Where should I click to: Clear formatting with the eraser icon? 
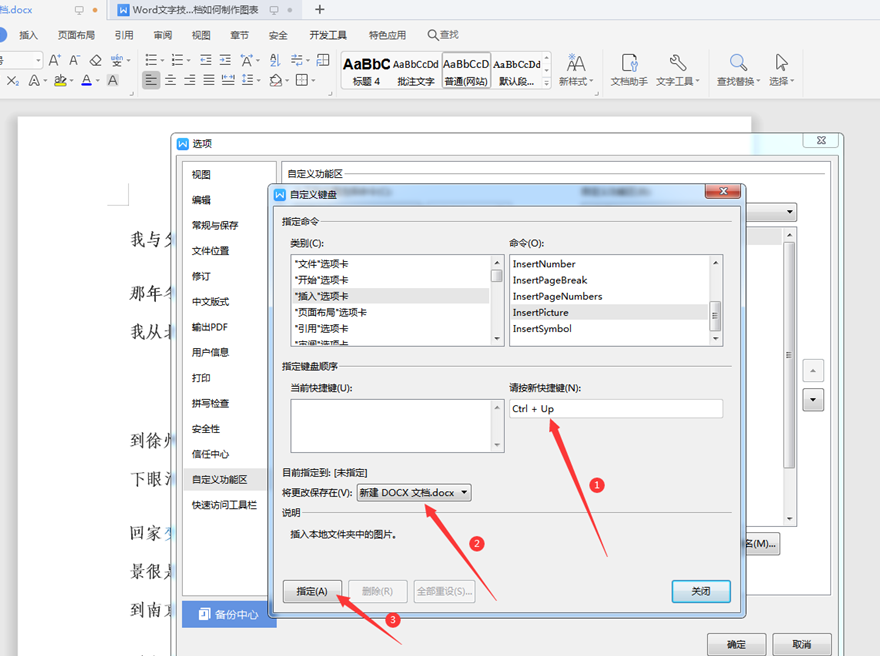[94, 59]
